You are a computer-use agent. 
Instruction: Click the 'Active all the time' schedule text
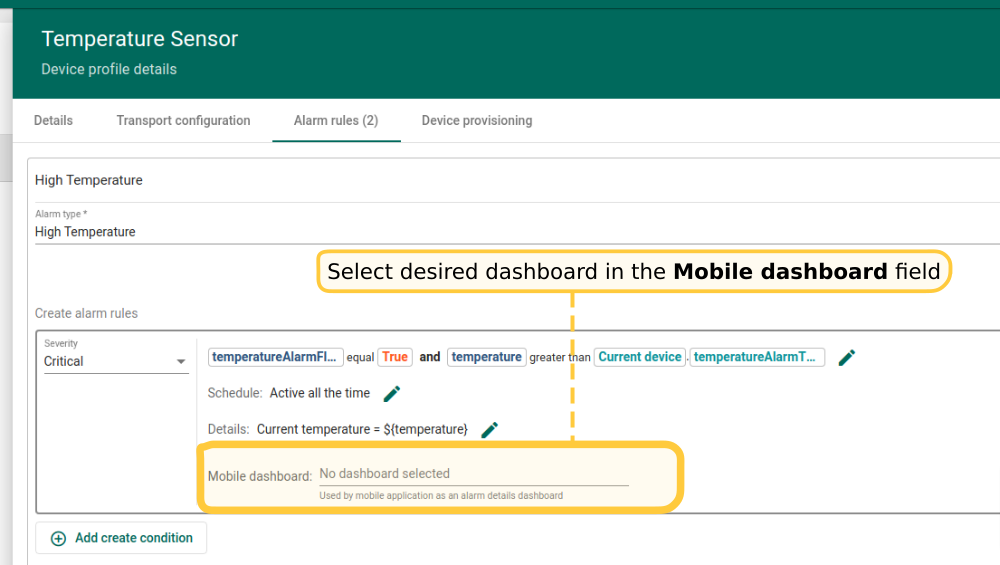coord(320,393)
